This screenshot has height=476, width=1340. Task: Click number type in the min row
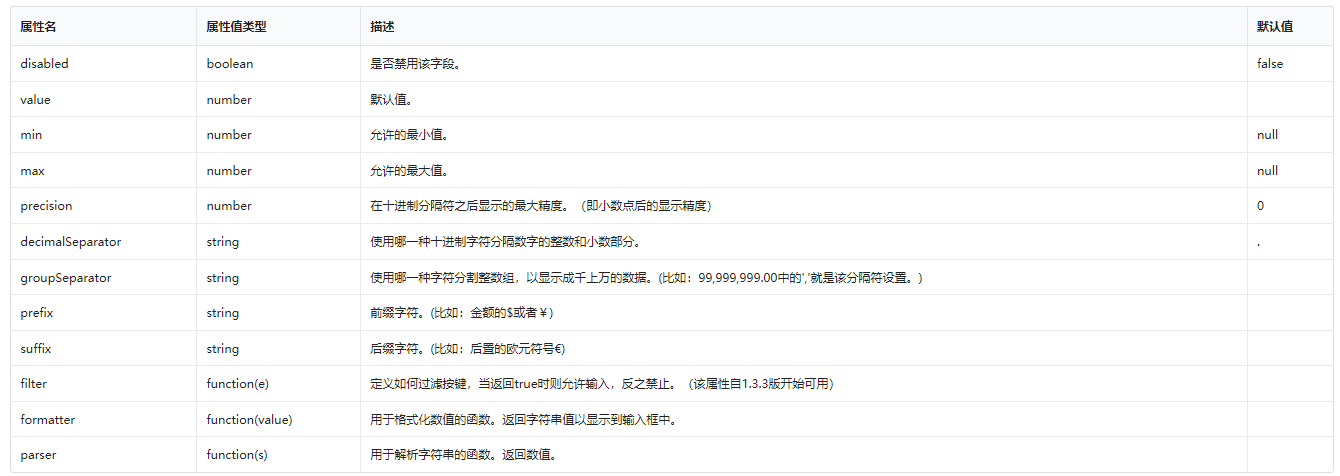229,134
